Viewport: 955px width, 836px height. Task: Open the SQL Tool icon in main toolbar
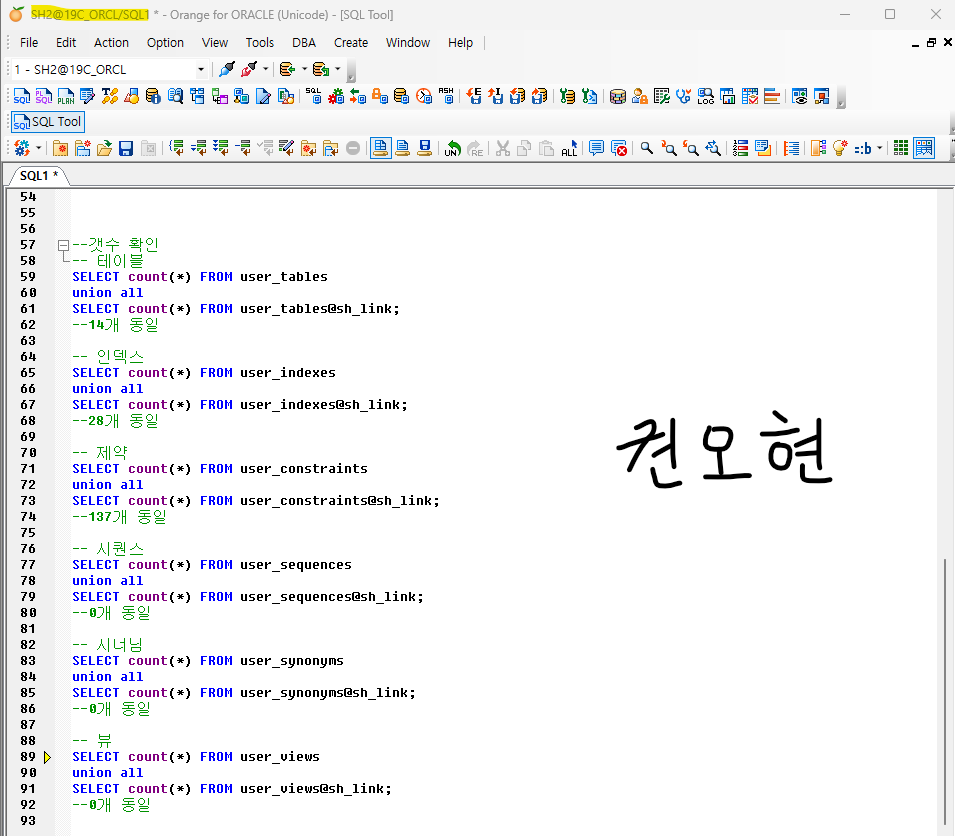point(21,96)
